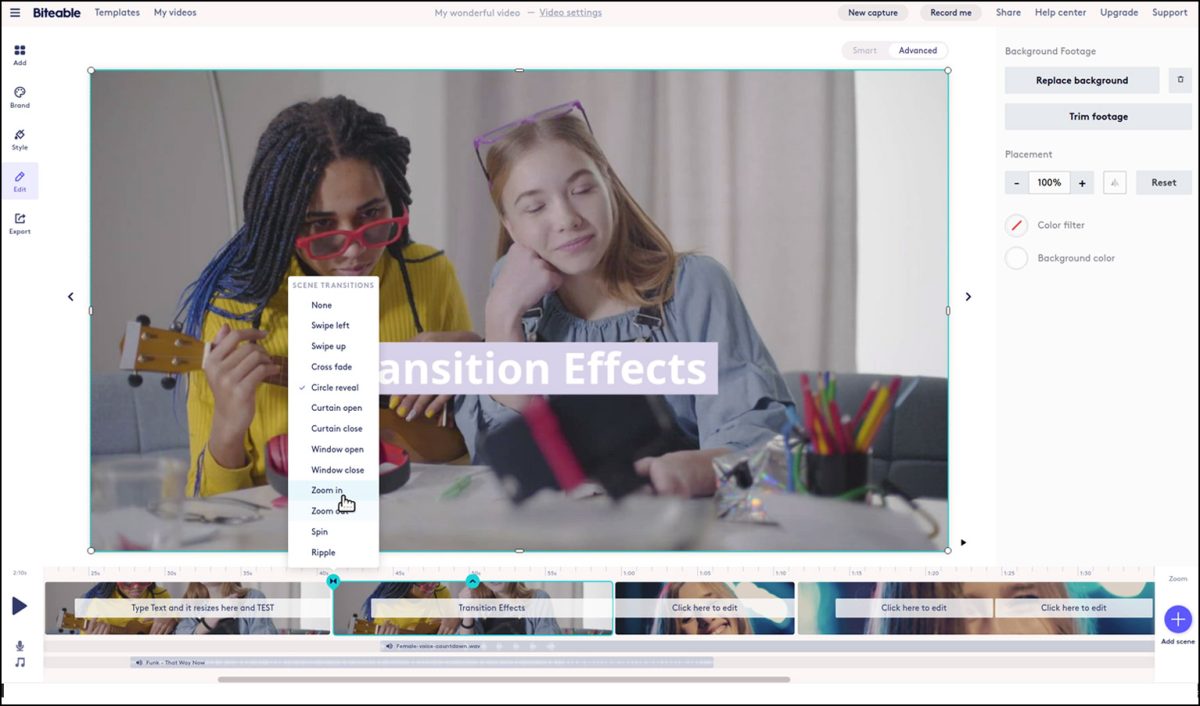This screenshot has width=1200, height=706.
Task: Delete background using trash icon
Action: [1180, 80]
